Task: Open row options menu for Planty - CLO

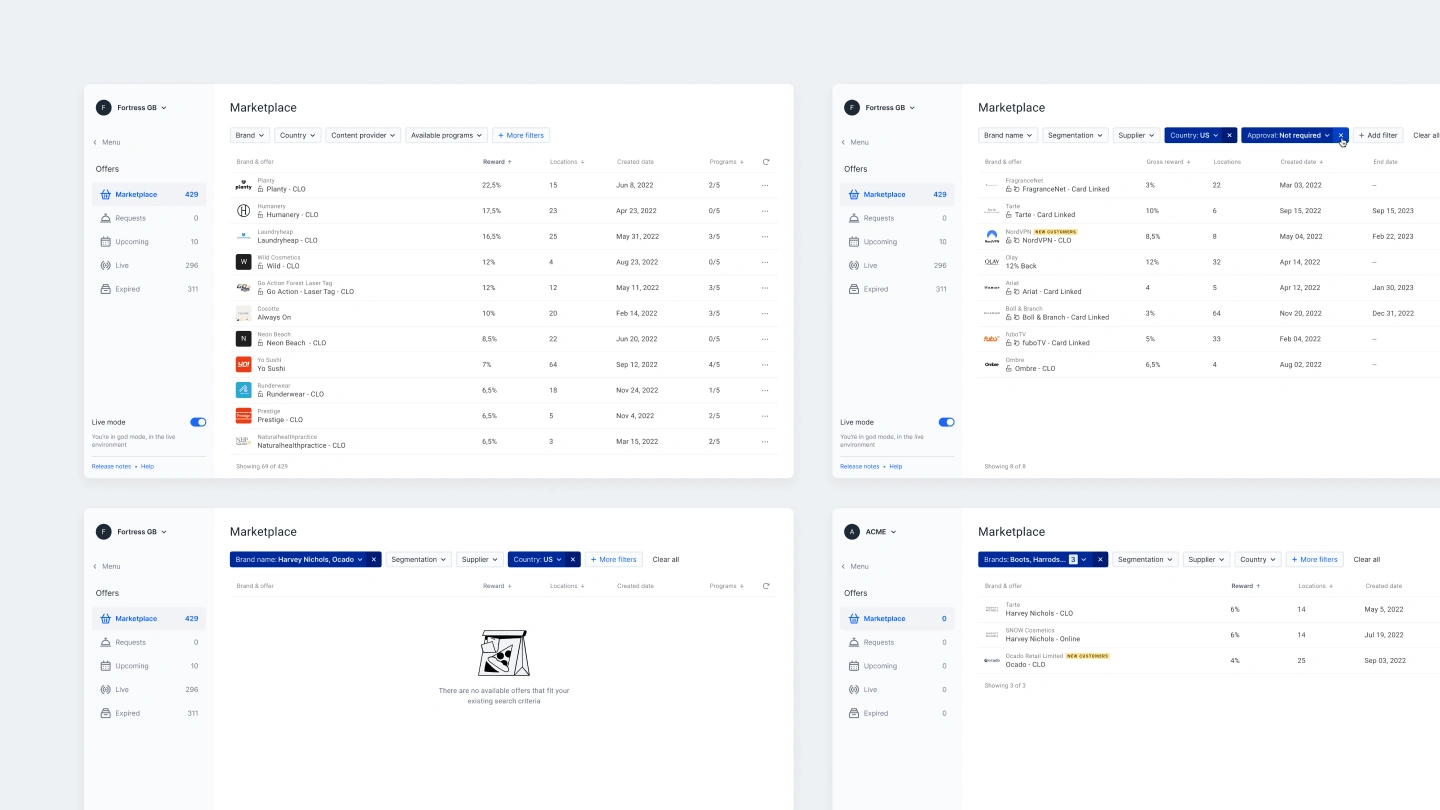Action: pos(765,185)
